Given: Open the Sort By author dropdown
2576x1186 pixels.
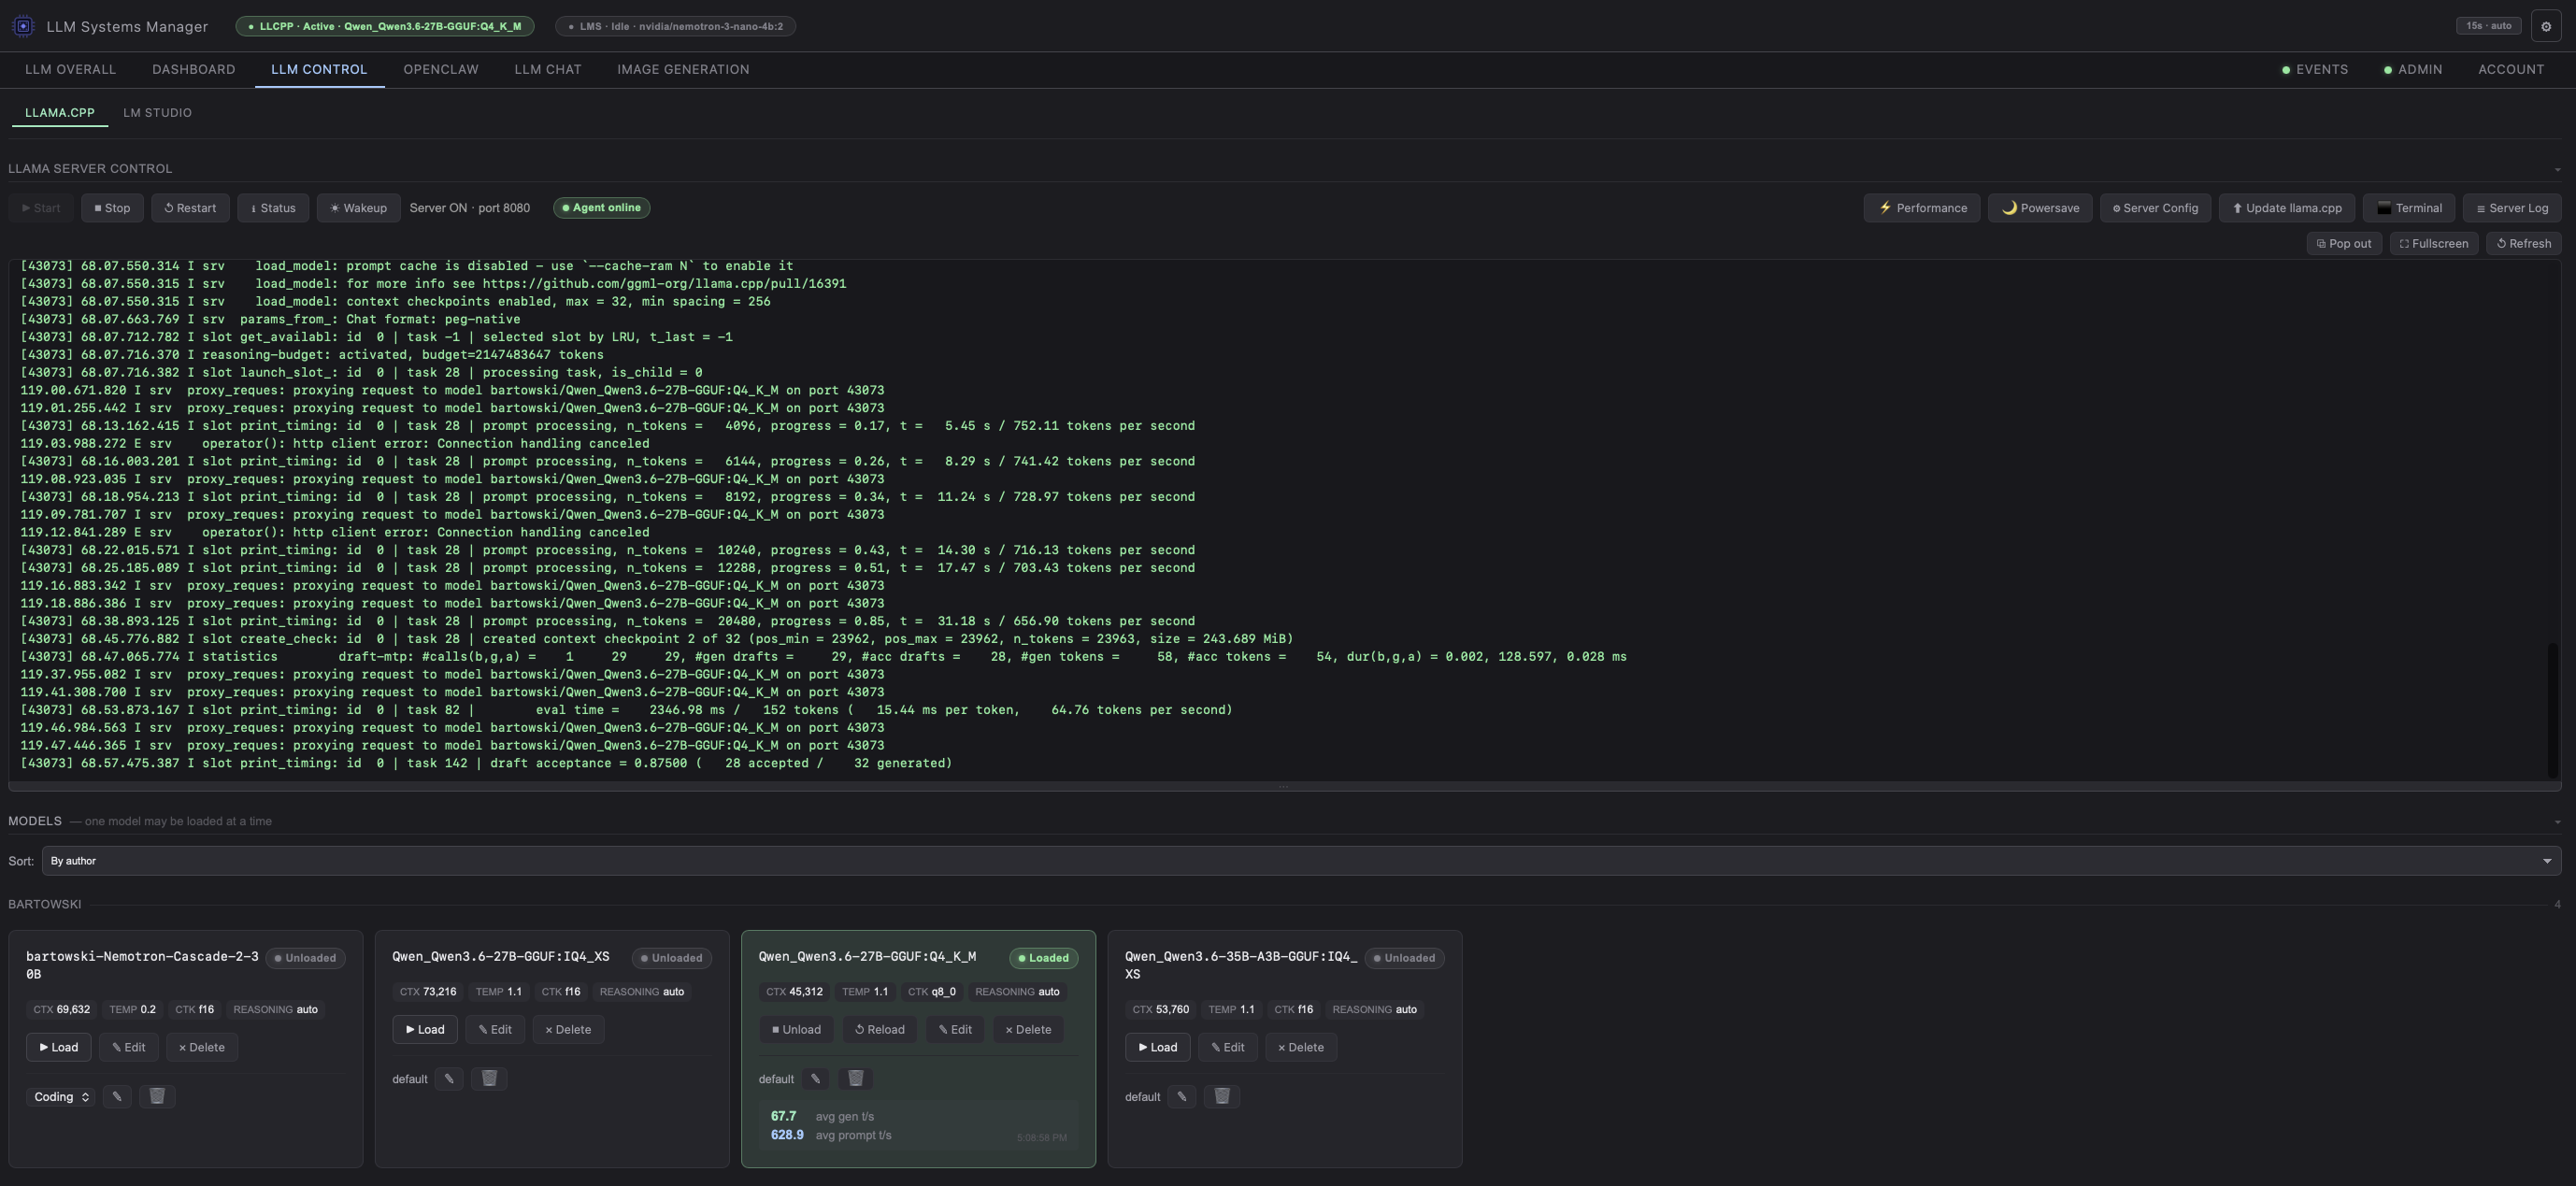Looking at the screenshot, I should pyautogui.click(x=1301, y=861).
